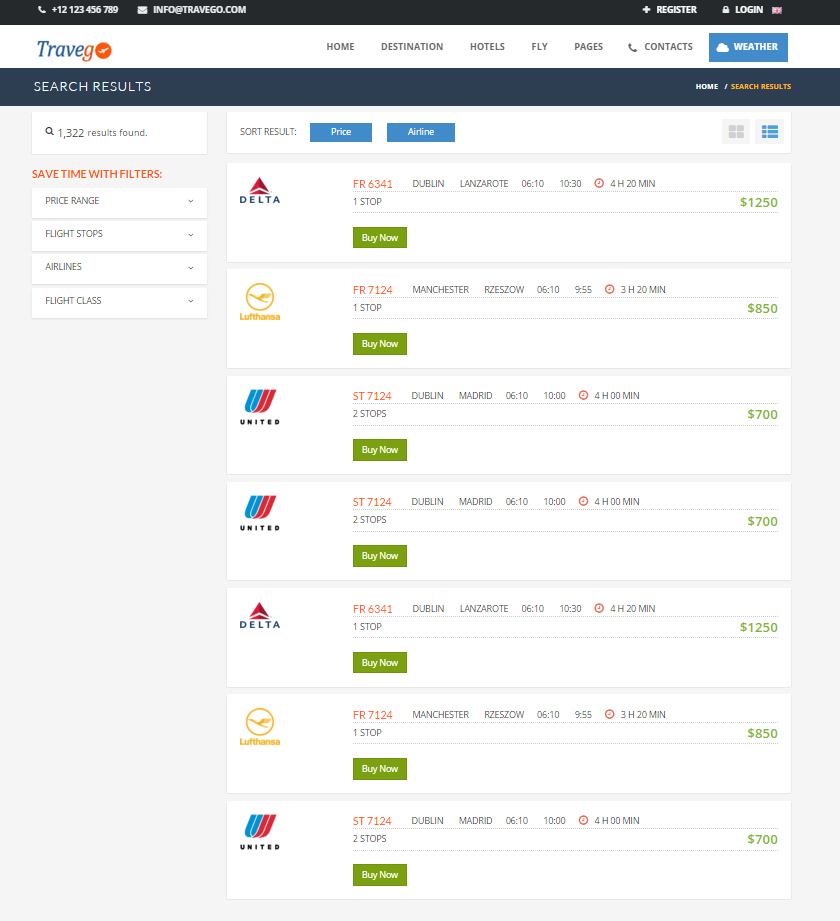Click the Delta logo in fifth result
Image resolution: width=840 pixels, height=921 pixels.
pyautogui.click(x=260, y=615)
